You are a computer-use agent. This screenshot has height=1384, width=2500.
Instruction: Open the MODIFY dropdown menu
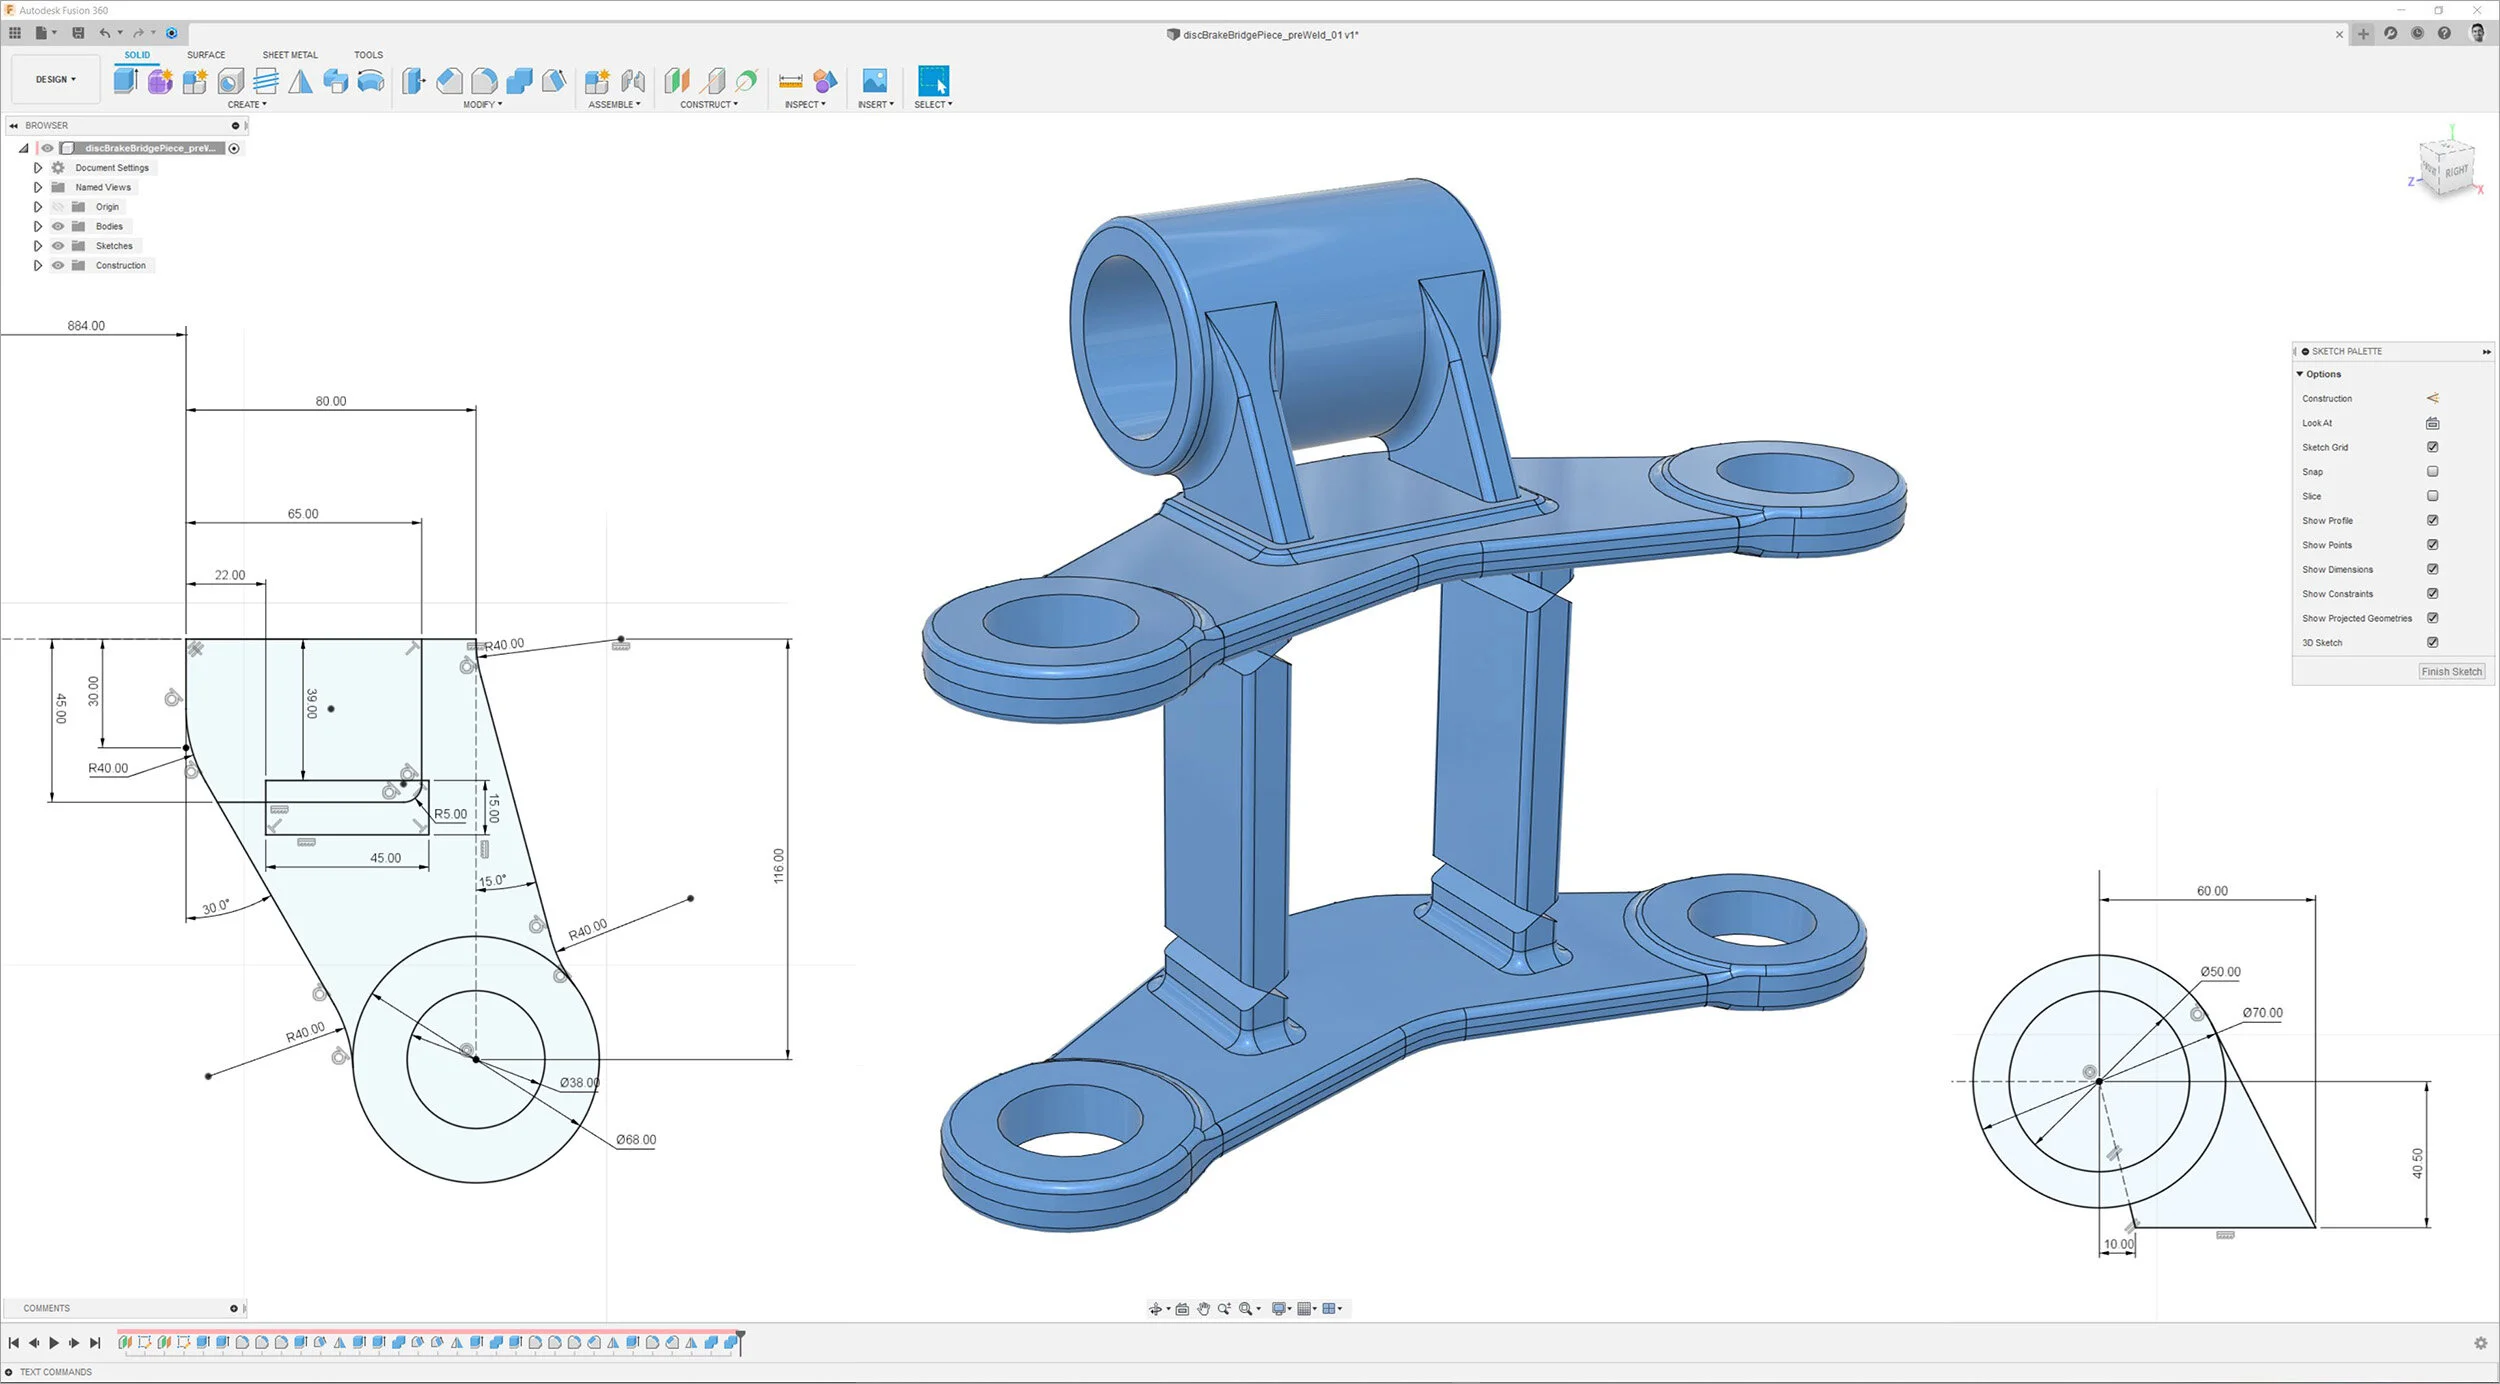click(483, 105)
